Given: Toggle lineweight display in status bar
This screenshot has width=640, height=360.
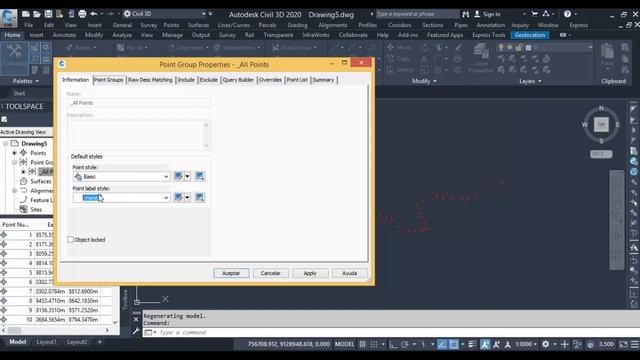Looking at the screenshot, I should pyautogui.click(x=472, y=344).
